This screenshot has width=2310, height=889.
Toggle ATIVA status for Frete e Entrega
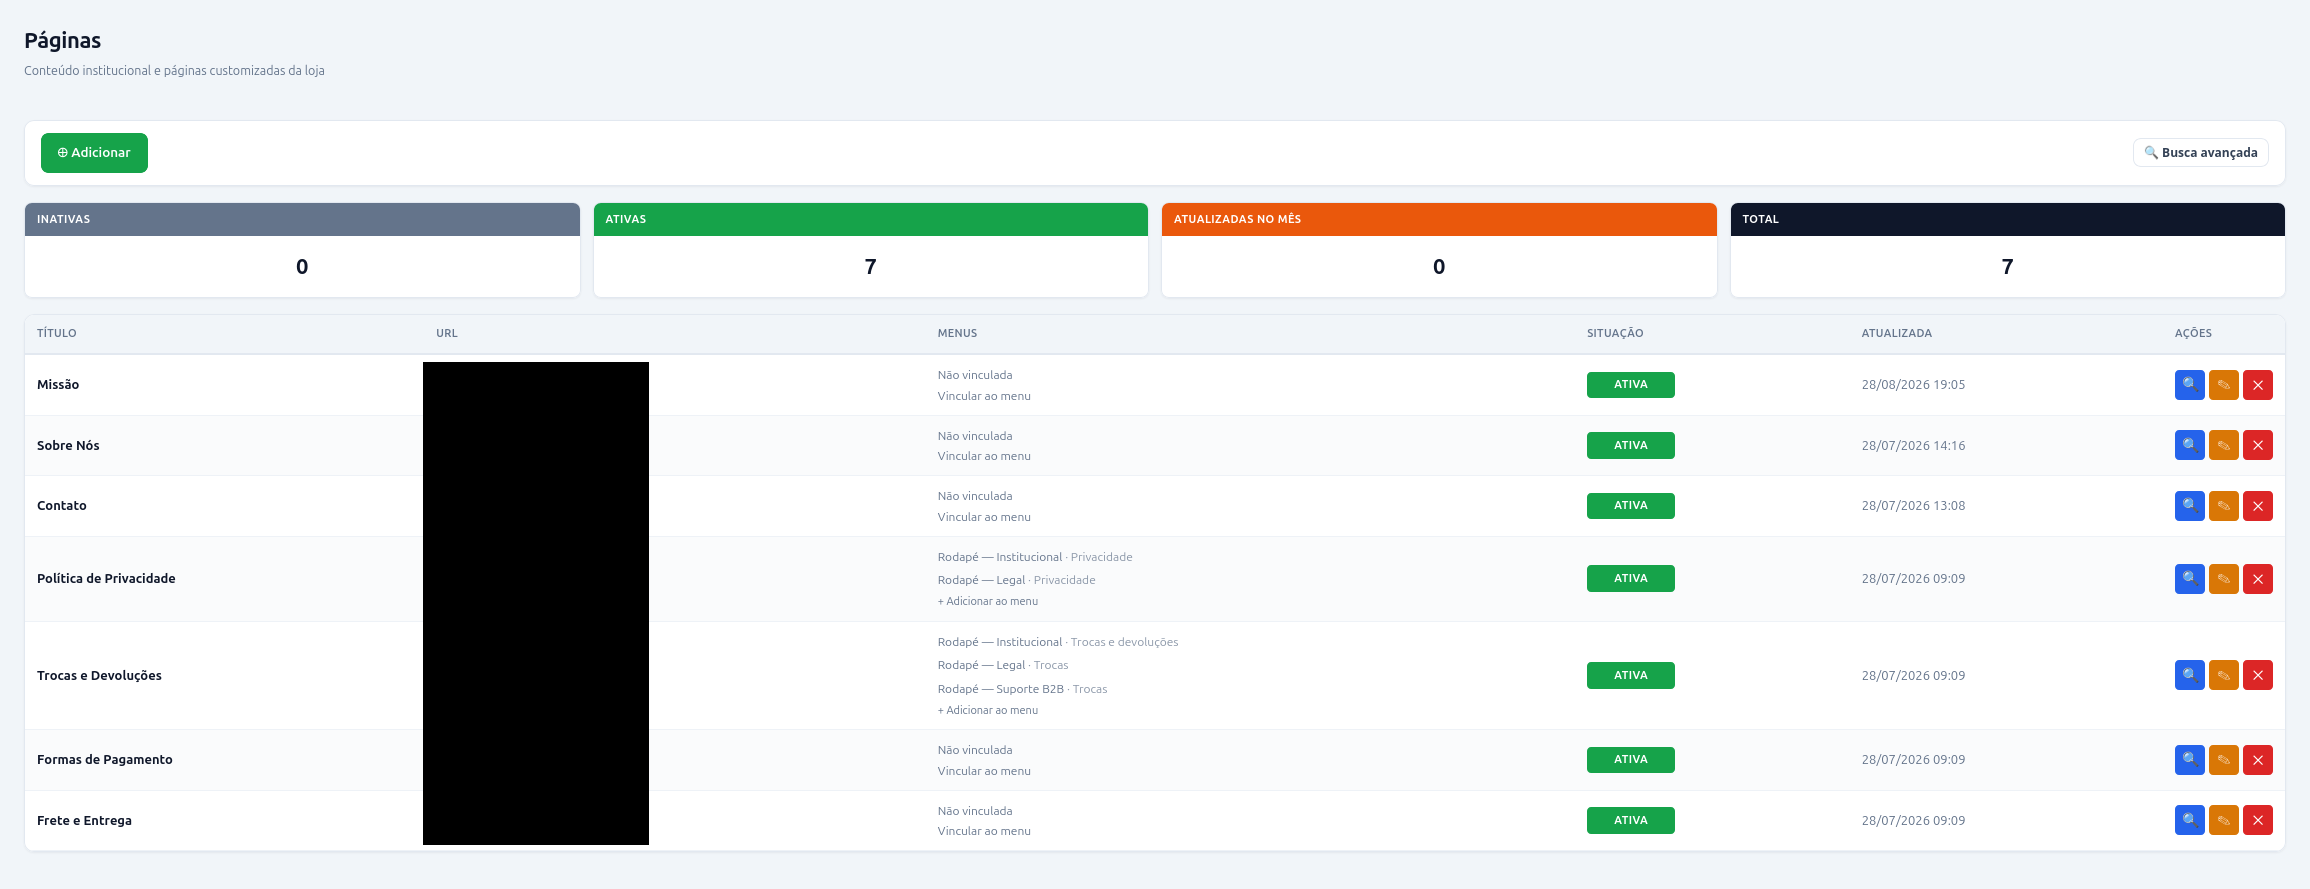pos(1630,820)
